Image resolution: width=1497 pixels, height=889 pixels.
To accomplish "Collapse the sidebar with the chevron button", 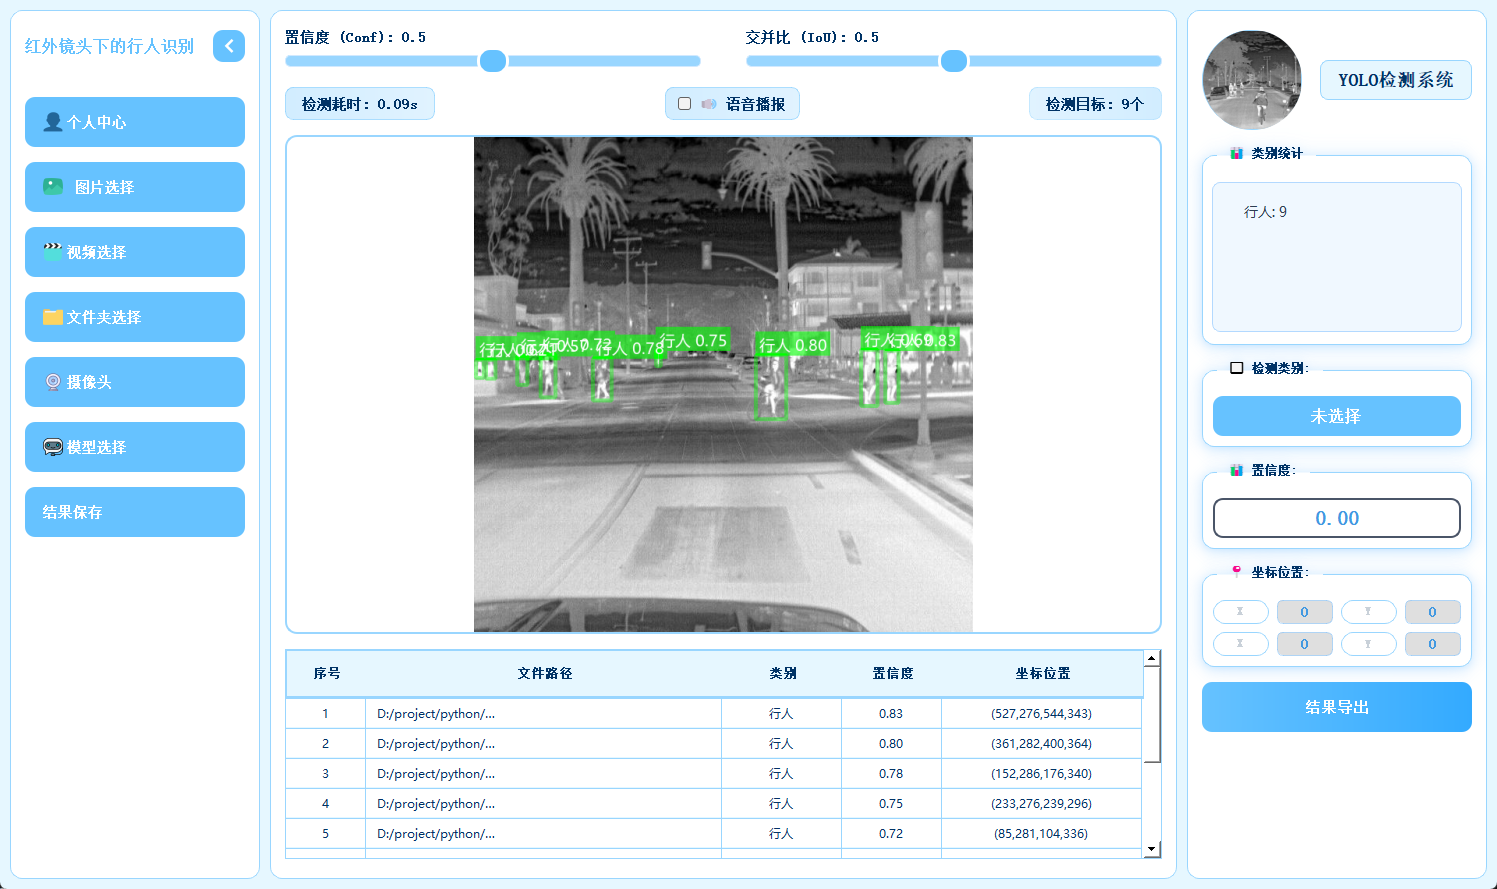I will [229, 46].
